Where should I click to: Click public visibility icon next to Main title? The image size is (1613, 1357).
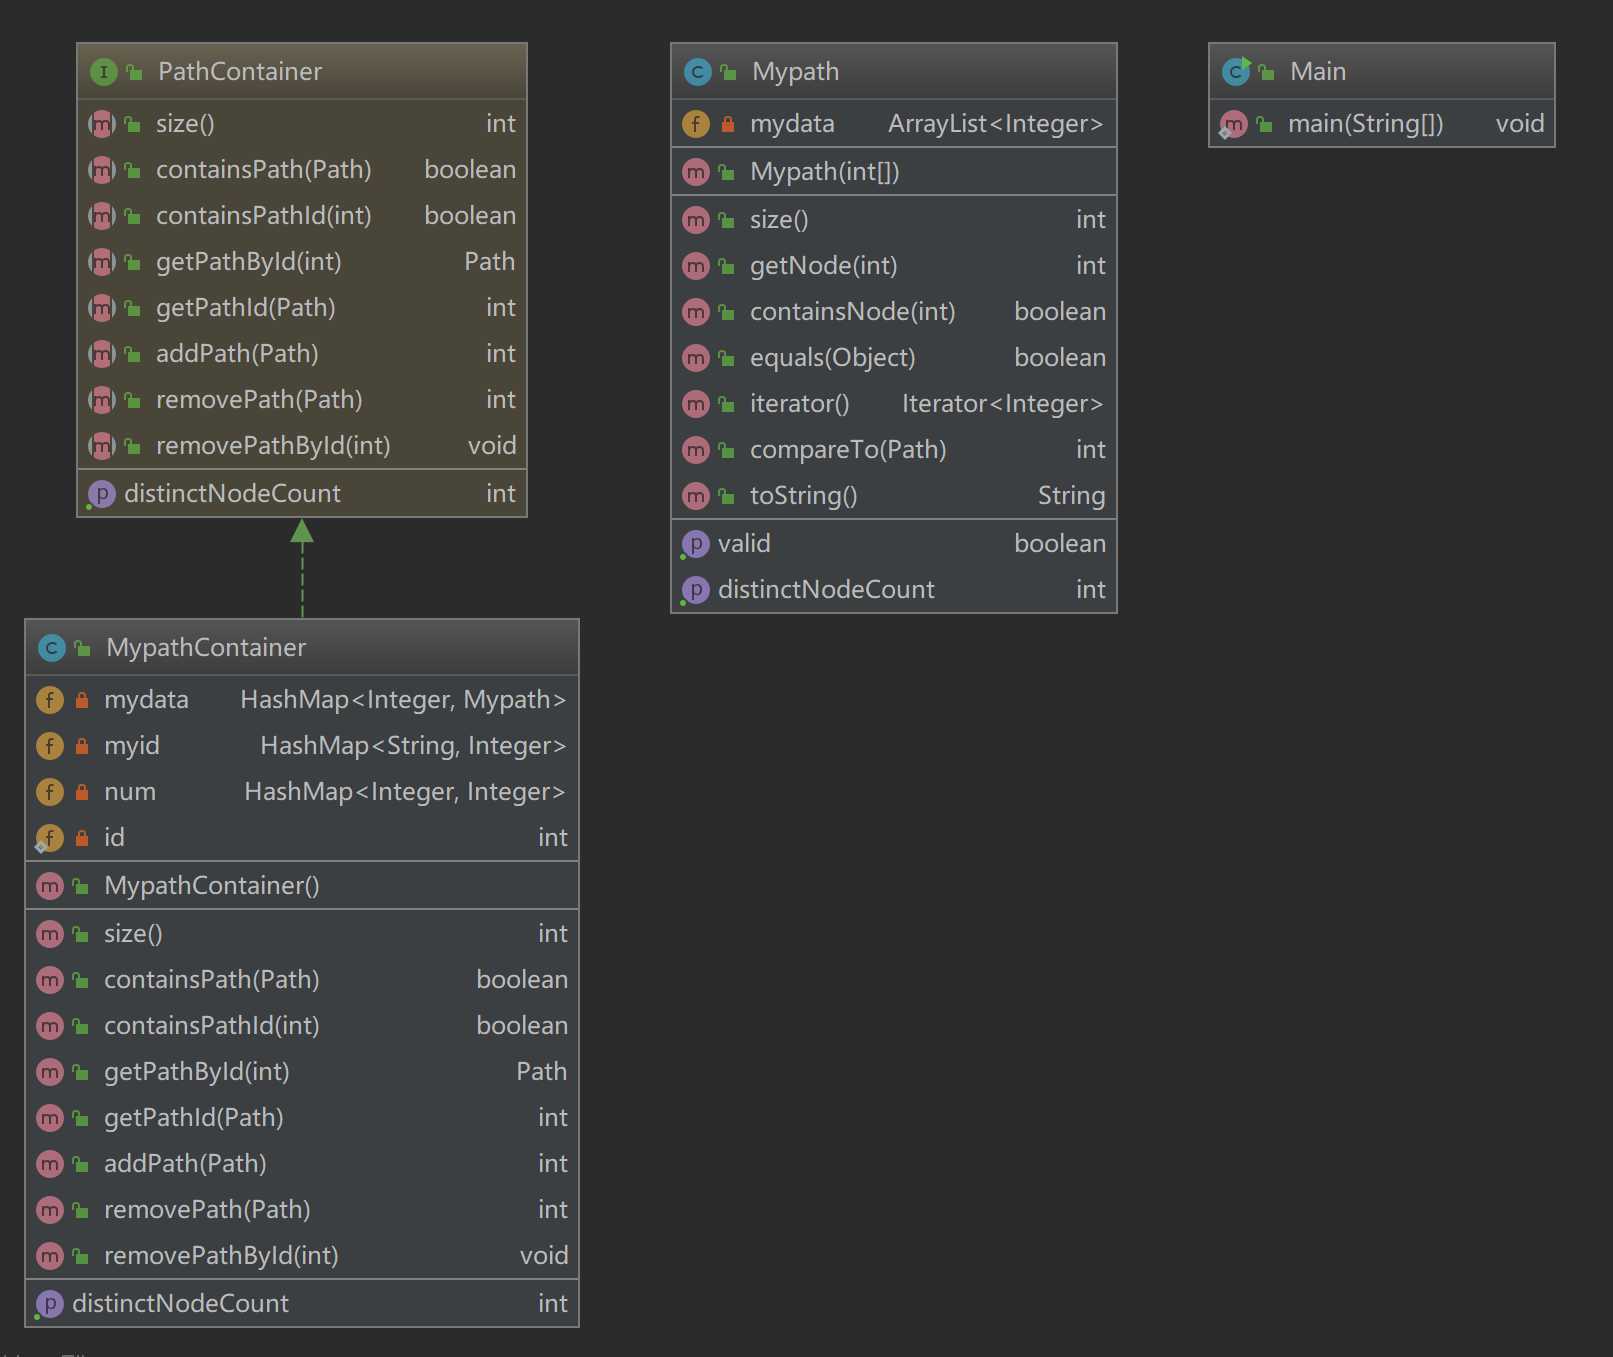coord(1267,72)
